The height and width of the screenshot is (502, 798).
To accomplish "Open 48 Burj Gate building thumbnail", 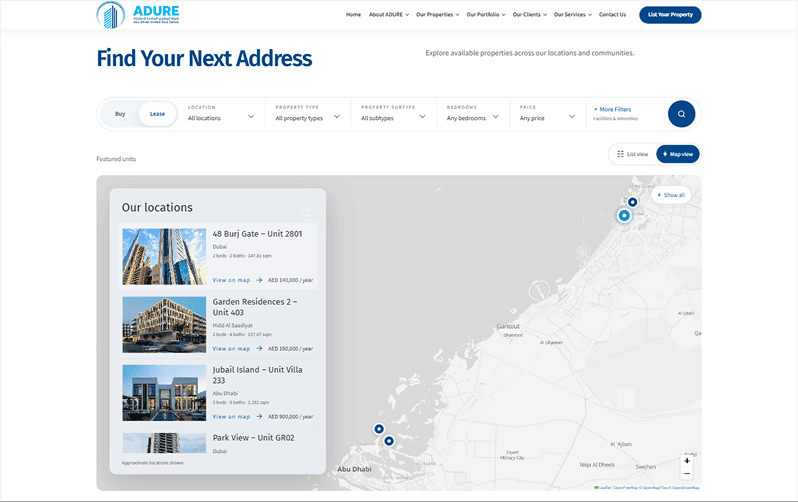I will point(164,256).
